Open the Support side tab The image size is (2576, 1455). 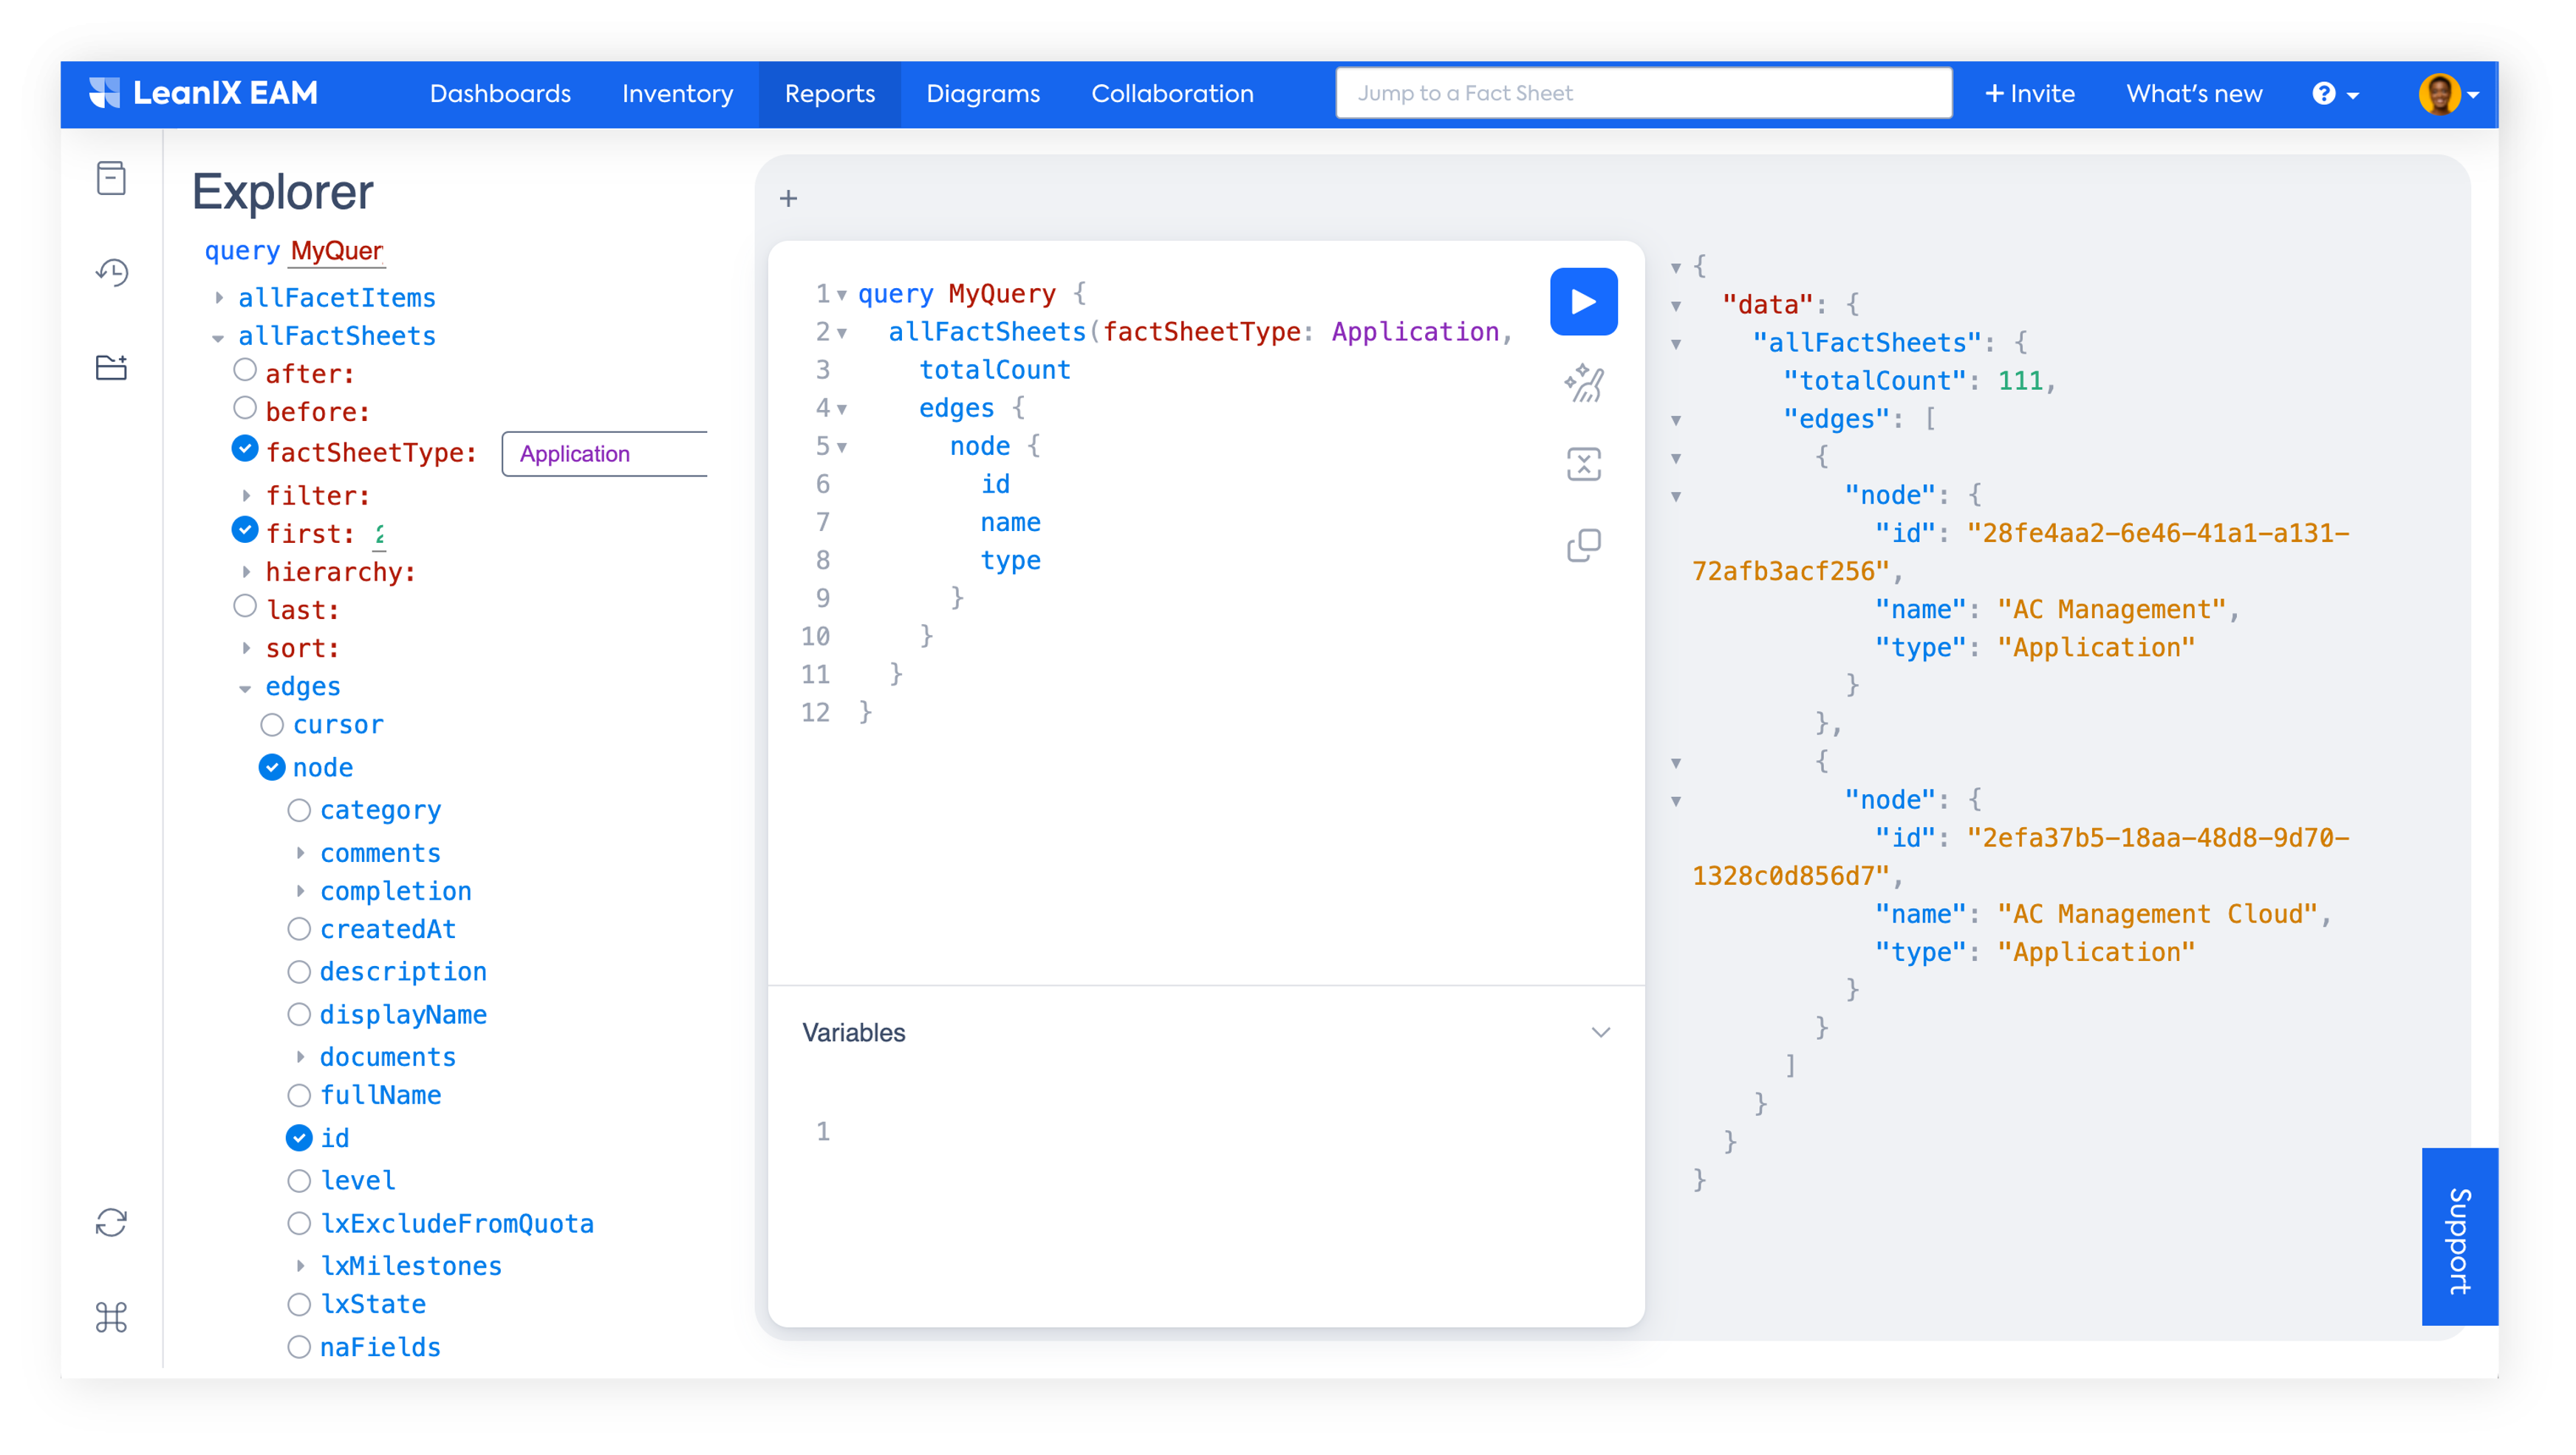click(x=2459, y=1237)
